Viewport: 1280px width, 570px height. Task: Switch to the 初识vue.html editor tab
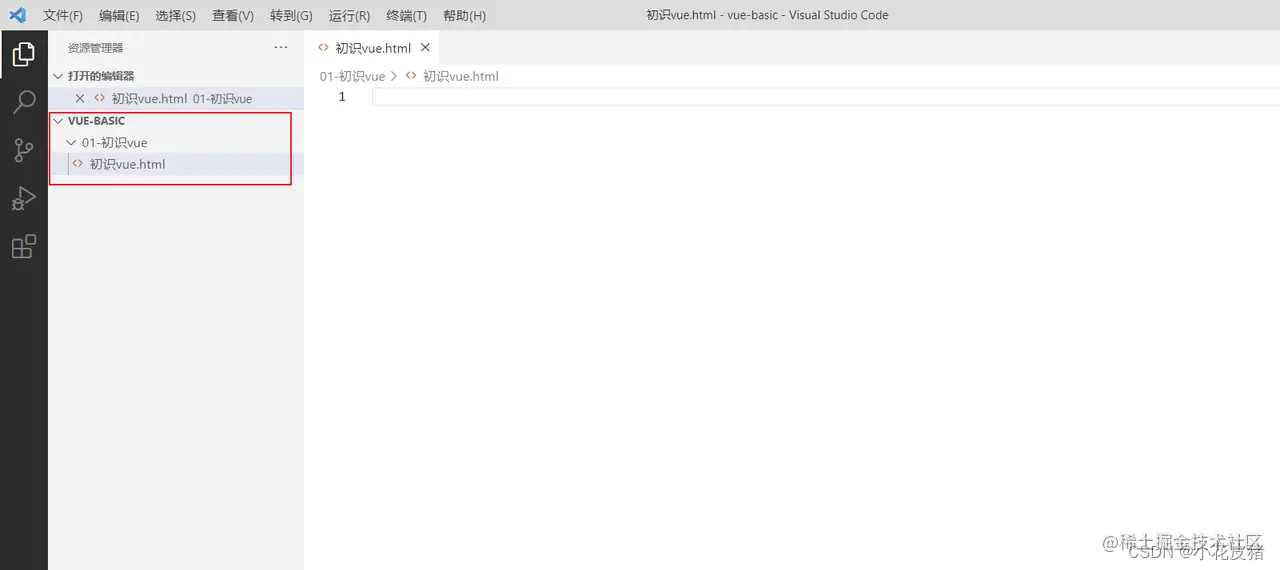tap(372, 47)
